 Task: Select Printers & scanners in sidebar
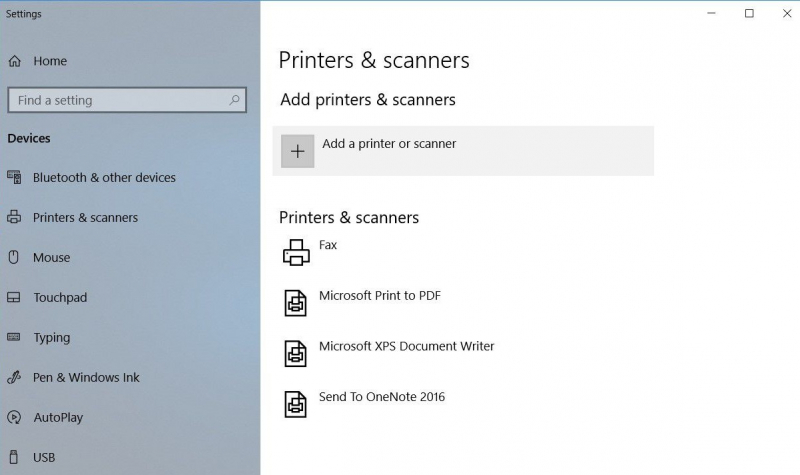(x=85, y=217)
